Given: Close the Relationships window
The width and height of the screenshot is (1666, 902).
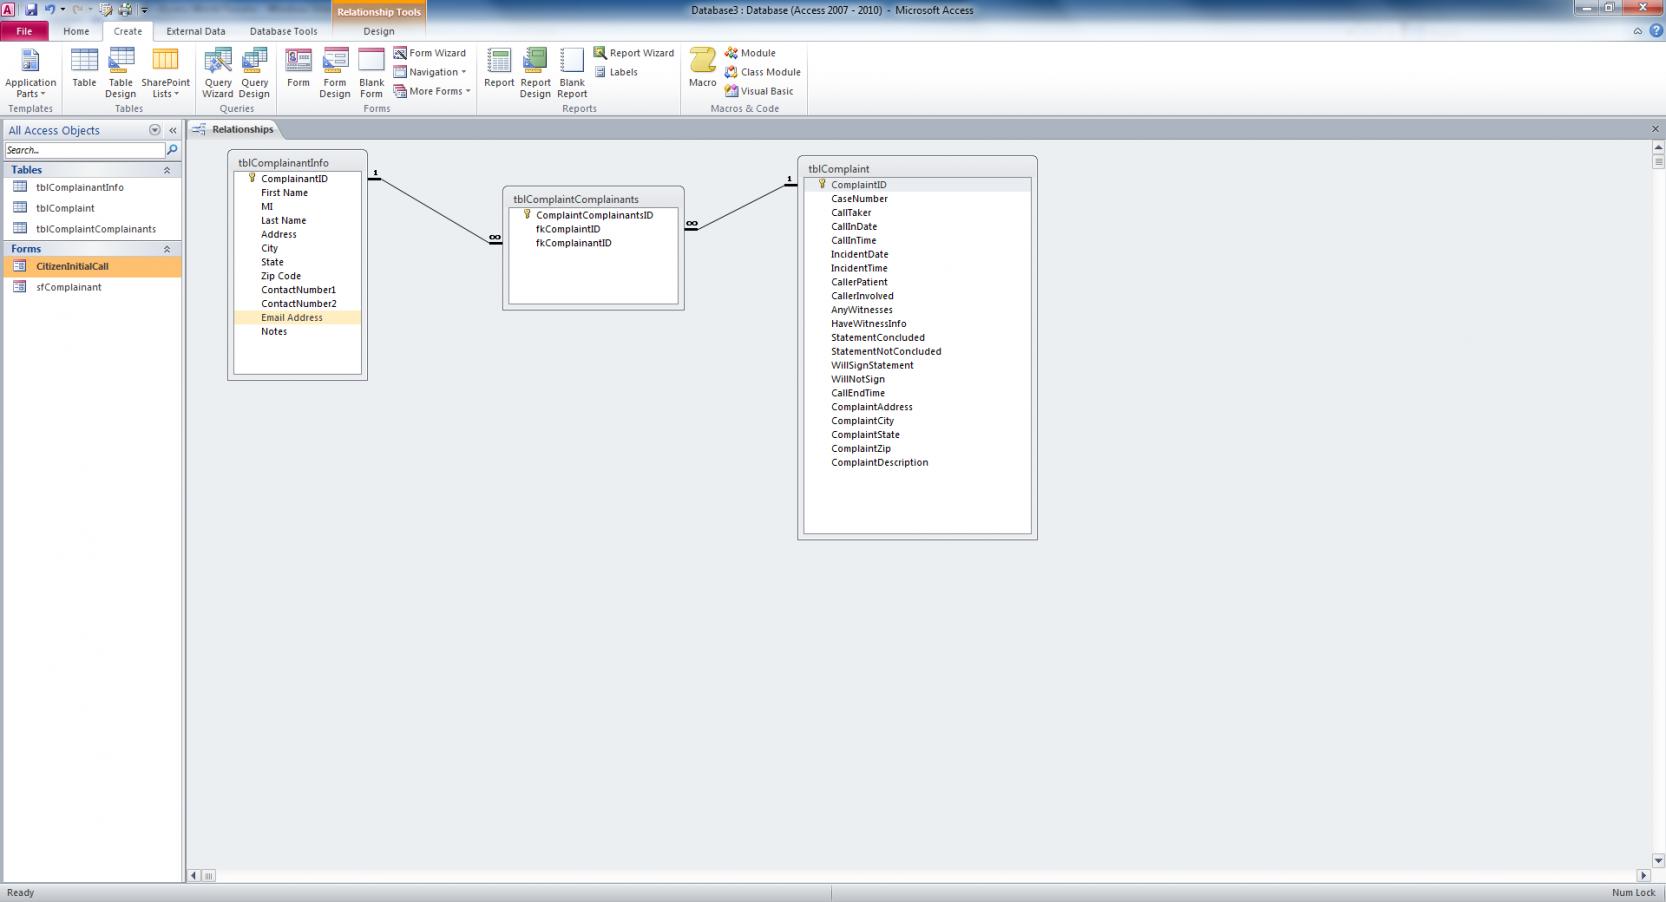Looking at the screenshot, I should pyautogui.click(x=1655, y=129).
